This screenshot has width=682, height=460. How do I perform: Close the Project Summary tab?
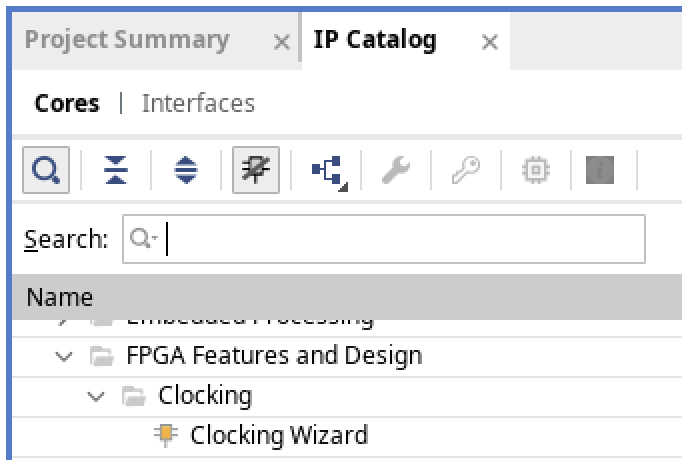282,42
